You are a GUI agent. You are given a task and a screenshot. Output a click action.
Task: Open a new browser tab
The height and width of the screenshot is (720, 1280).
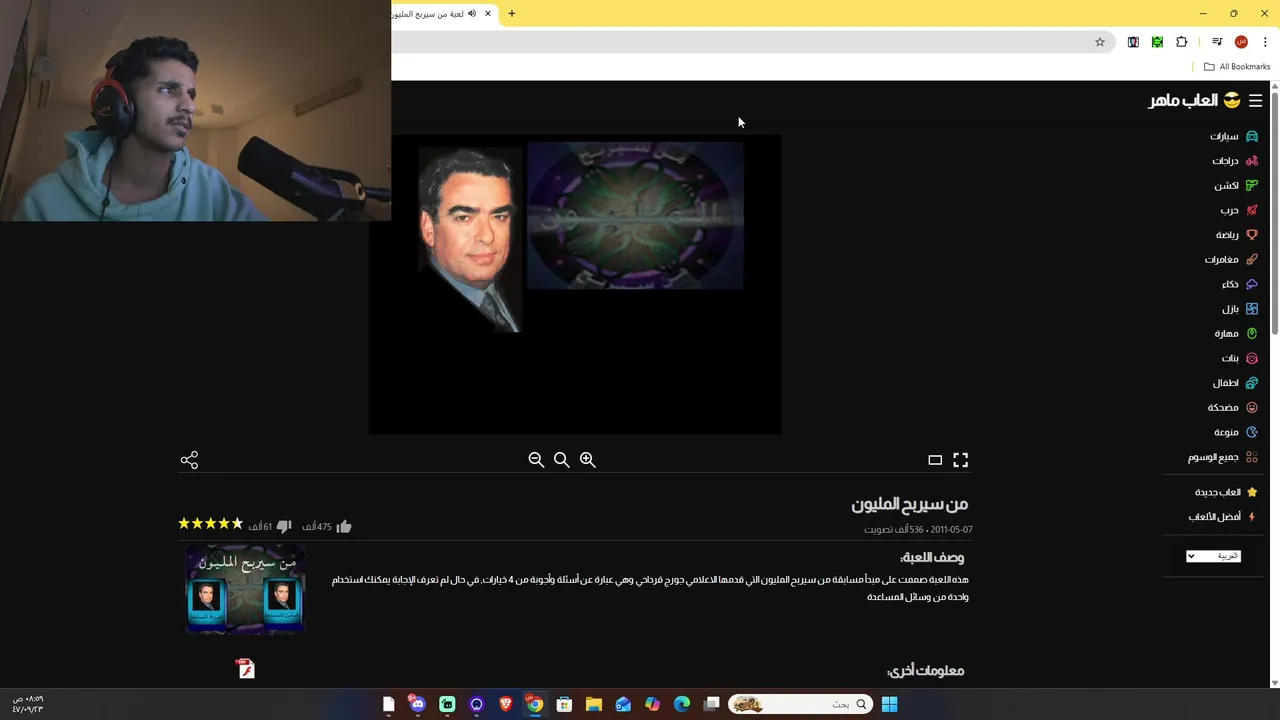coord(512,14)
